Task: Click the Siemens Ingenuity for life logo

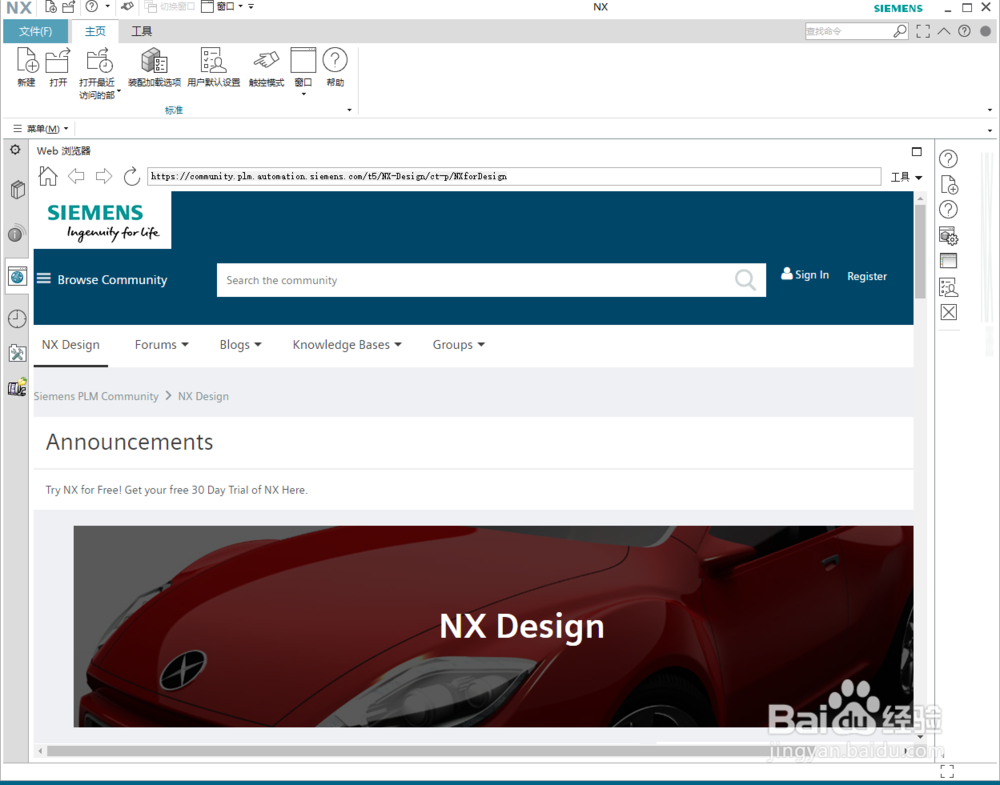Action: [x=103, y=221]
